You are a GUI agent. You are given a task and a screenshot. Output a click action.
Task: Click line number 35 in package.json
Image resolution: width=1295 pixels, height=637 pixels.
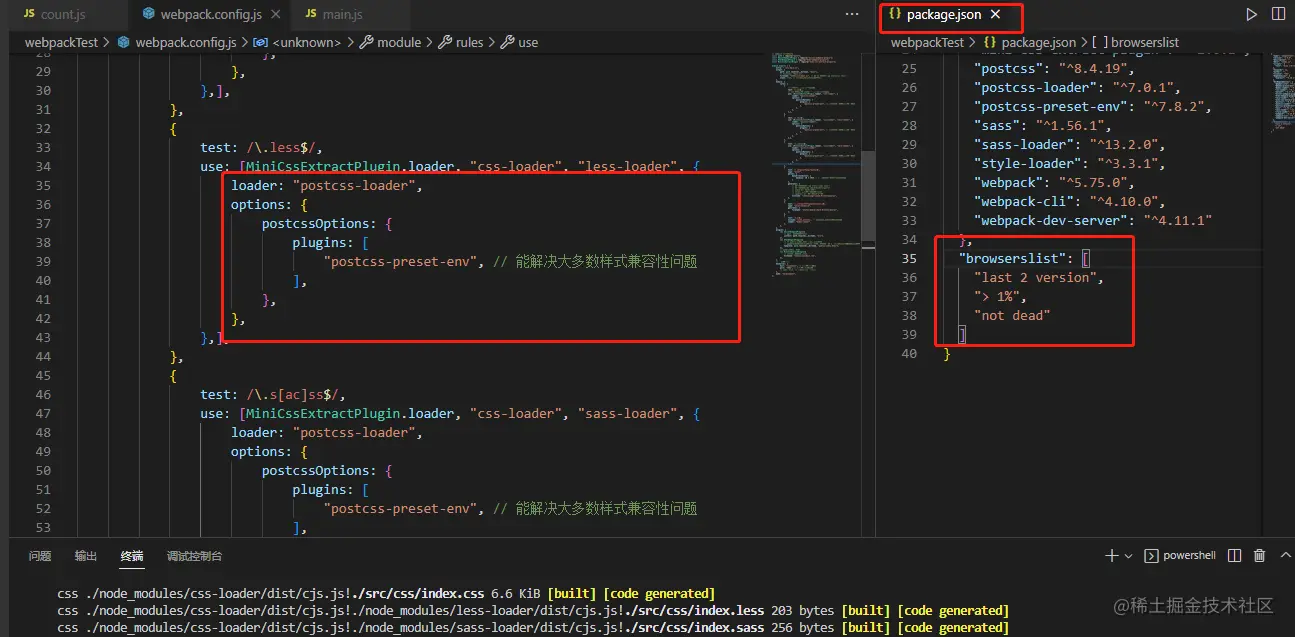coord(909,258)
